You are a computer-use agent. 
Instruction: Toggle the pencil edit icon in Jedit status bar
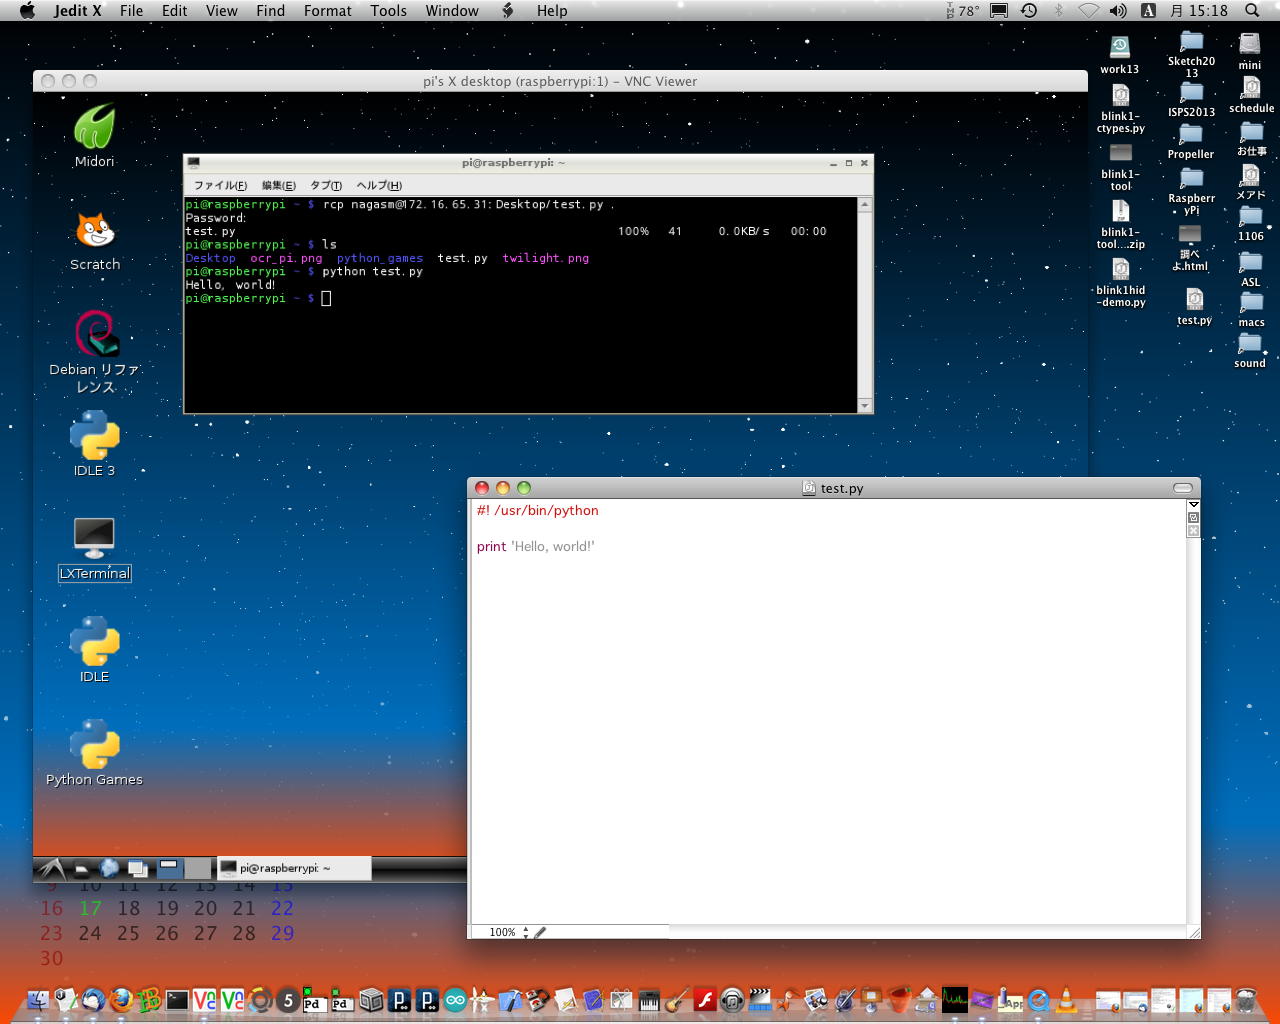[540, 932]
